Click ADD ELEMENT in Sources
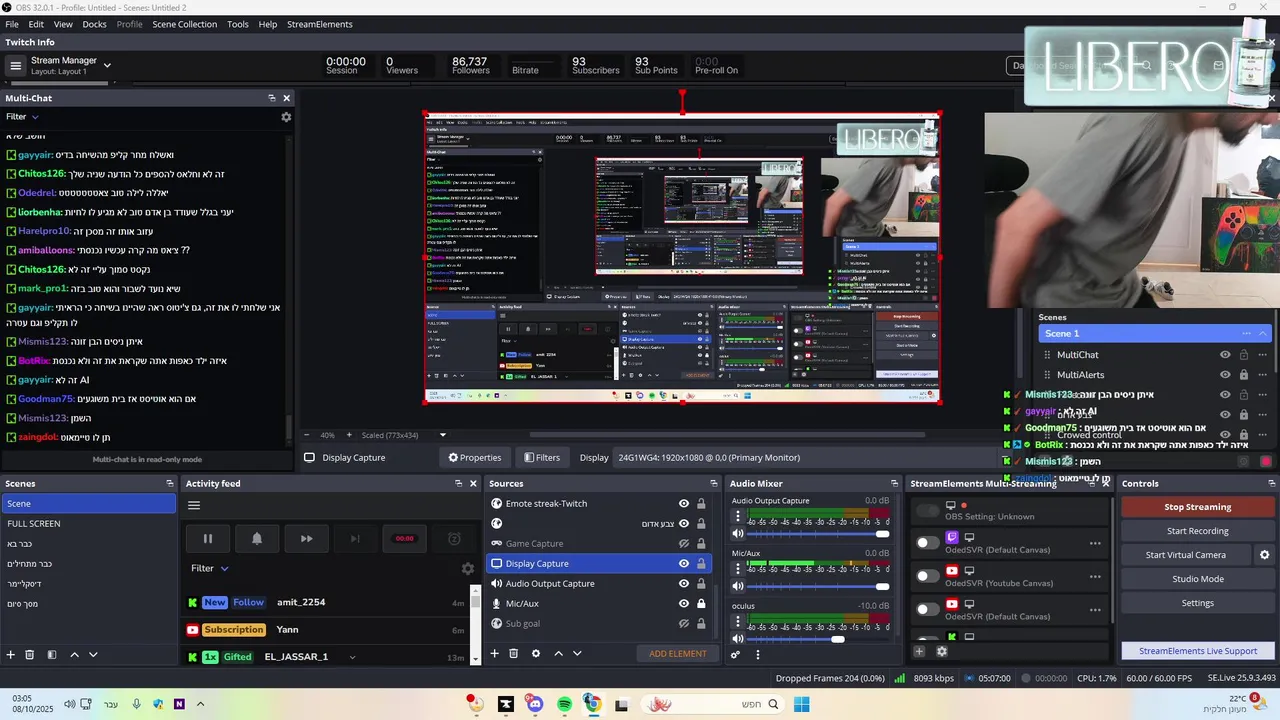The image size is (1280, 720). pos(677,654)
